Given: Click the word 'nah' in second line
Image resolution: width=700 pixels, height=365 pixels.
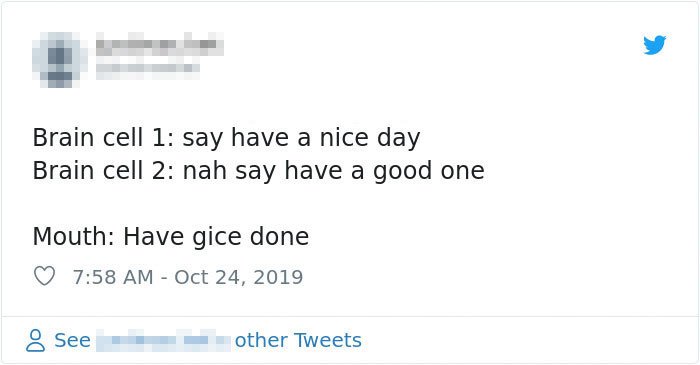Looking at the screenshot, I should [204, 171].
